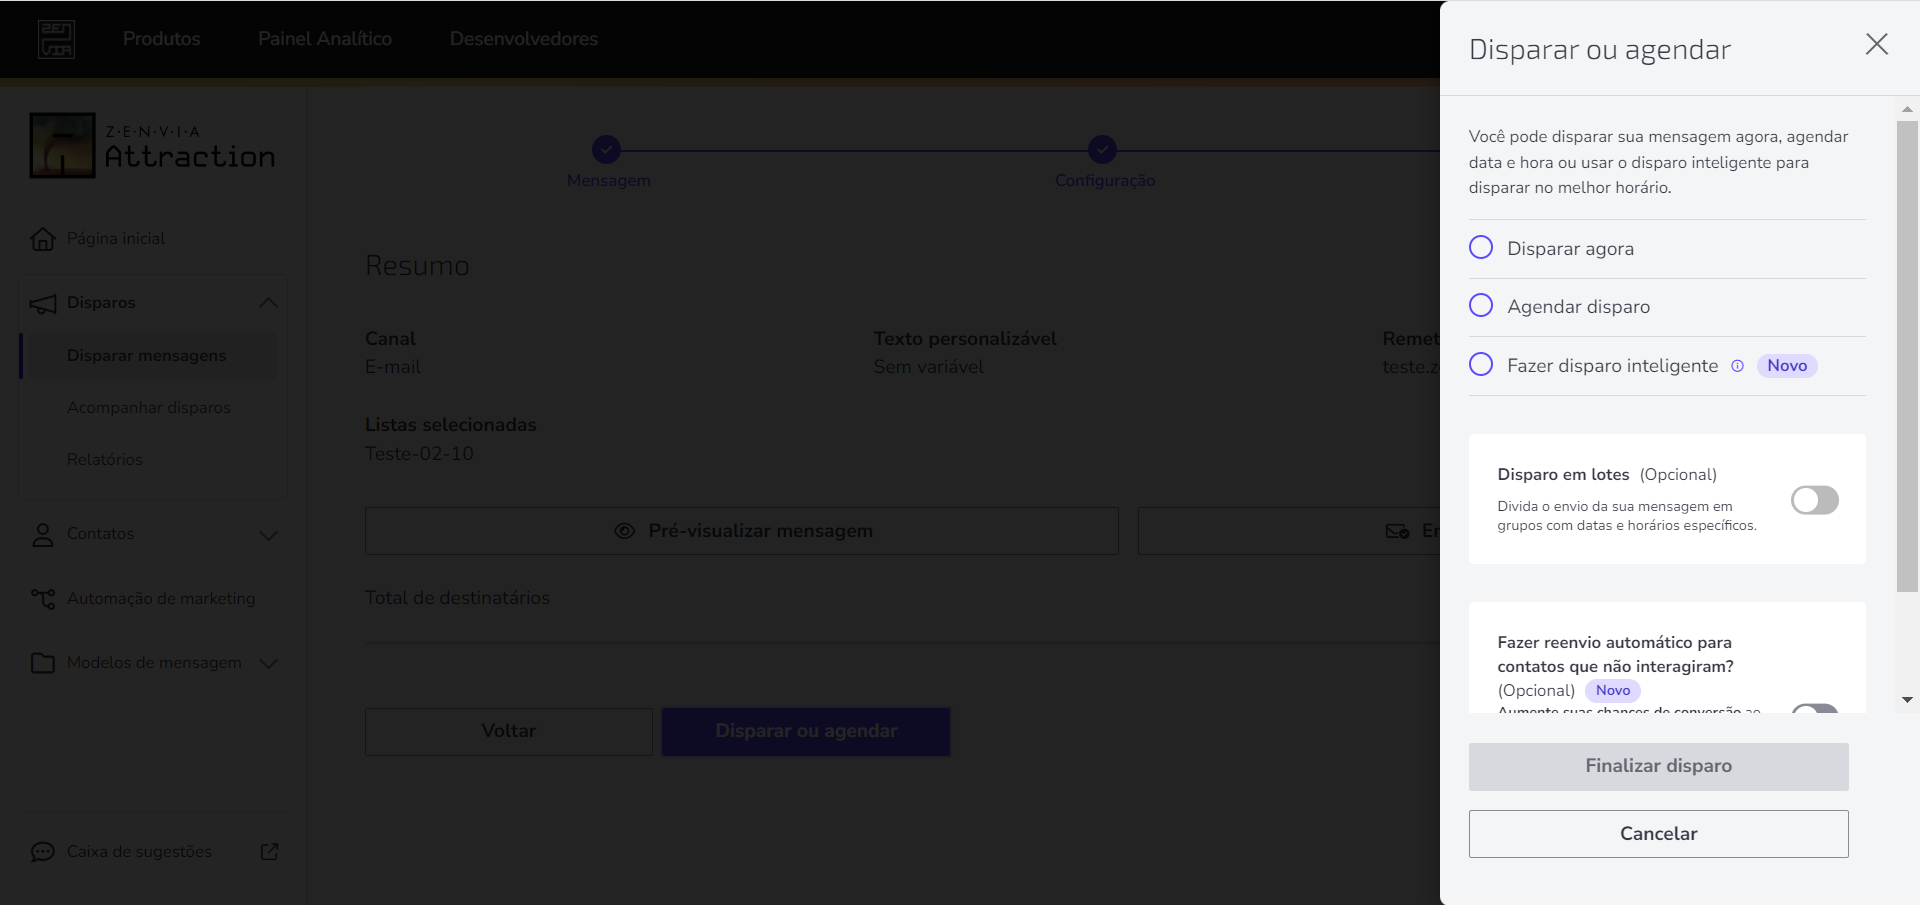Click the Disparos megaphone icon
The image size is (1920, 905).
coord(43,304)
